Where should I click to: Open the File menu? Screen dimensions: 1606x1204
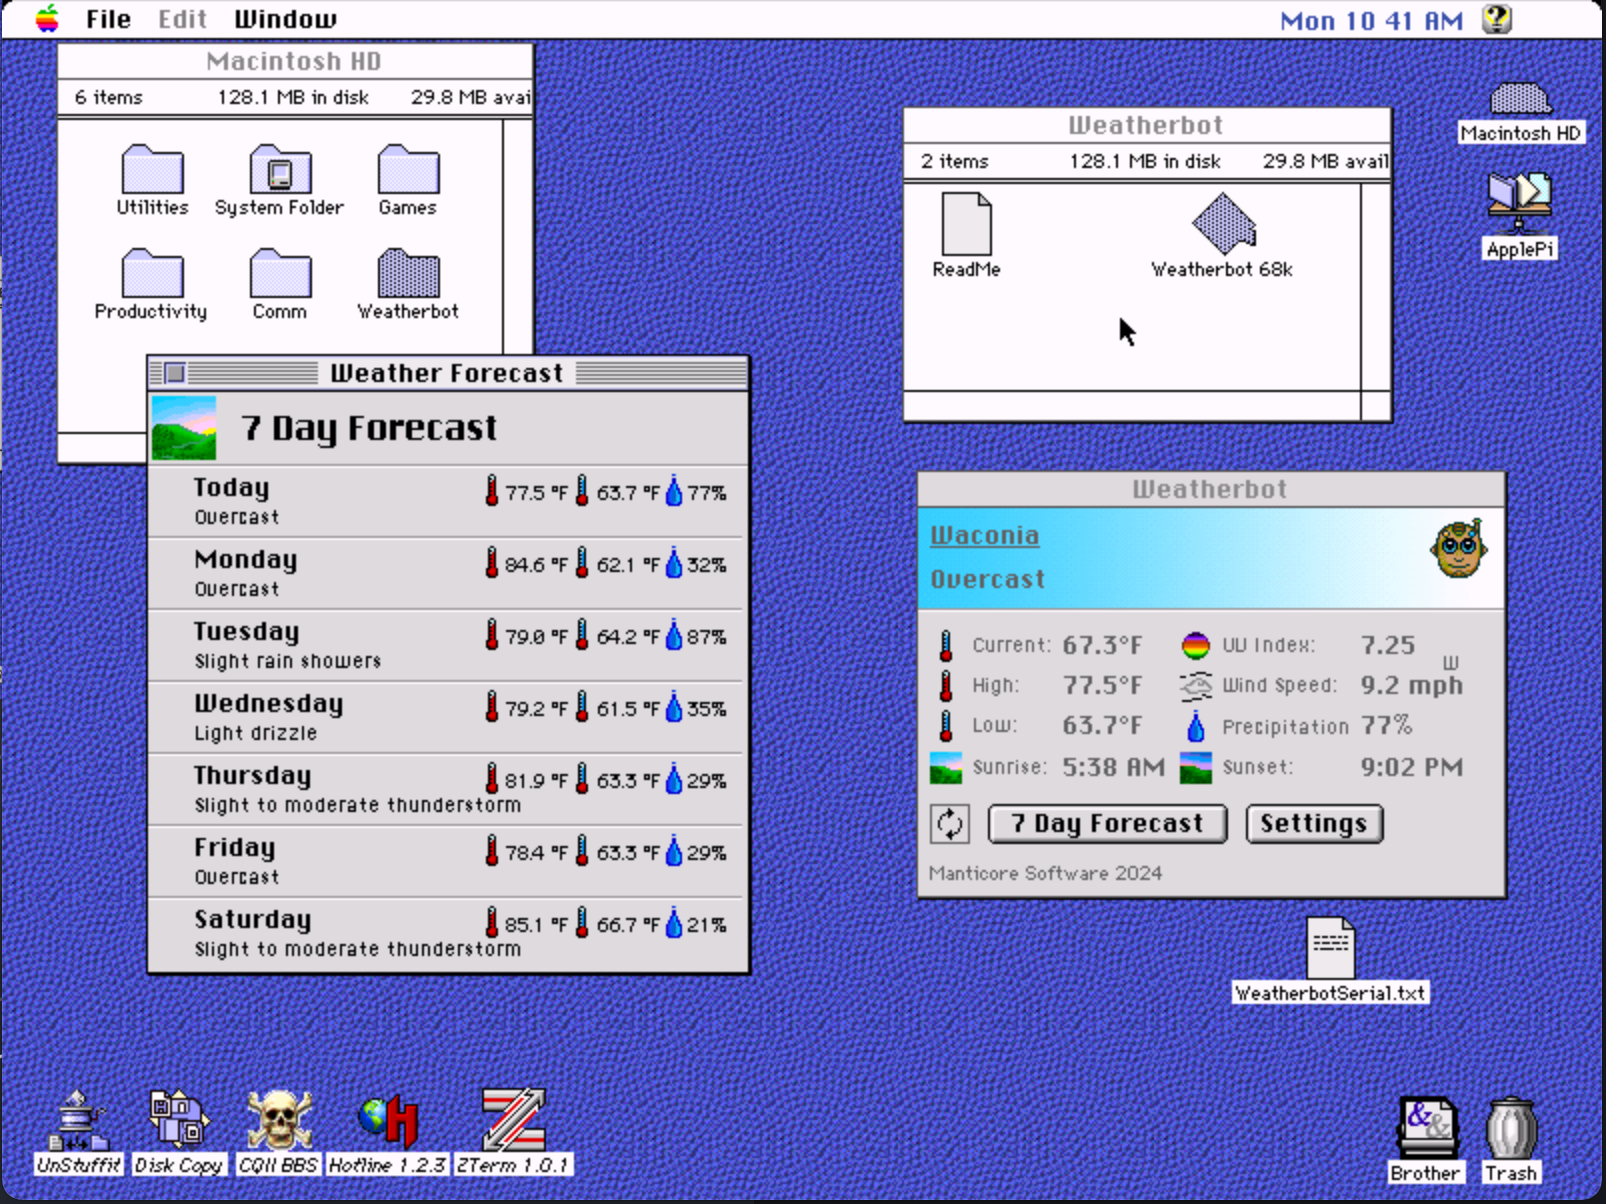108,19
